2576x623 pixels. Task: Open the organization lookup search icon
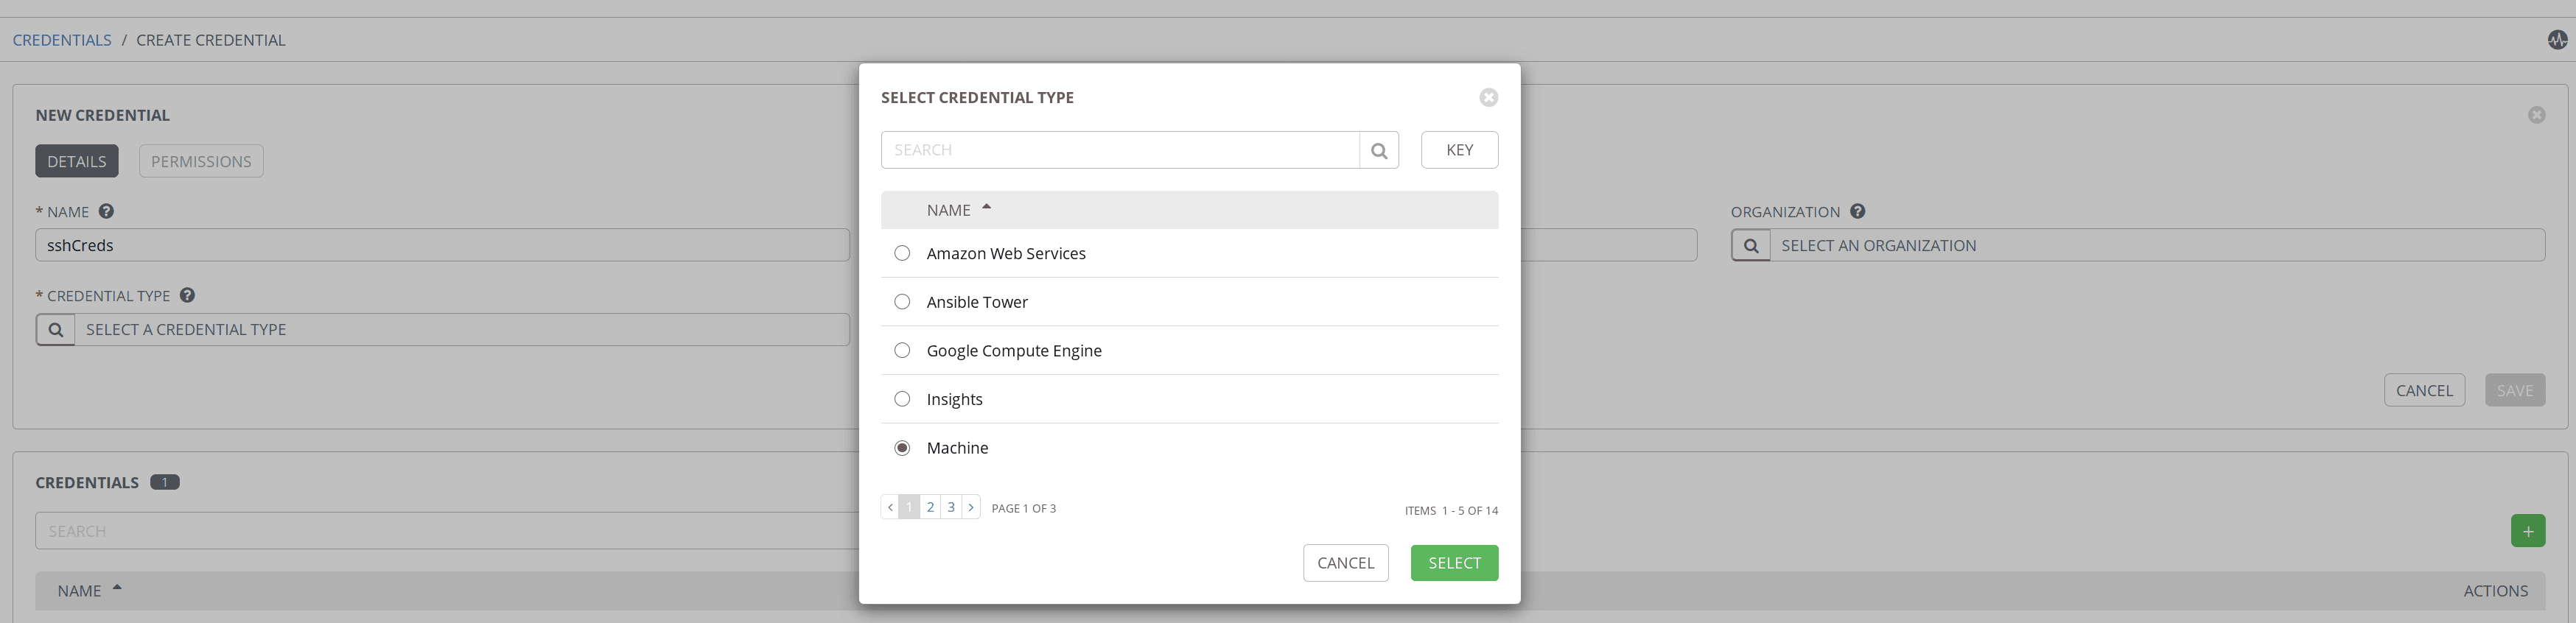(1750, 246)
